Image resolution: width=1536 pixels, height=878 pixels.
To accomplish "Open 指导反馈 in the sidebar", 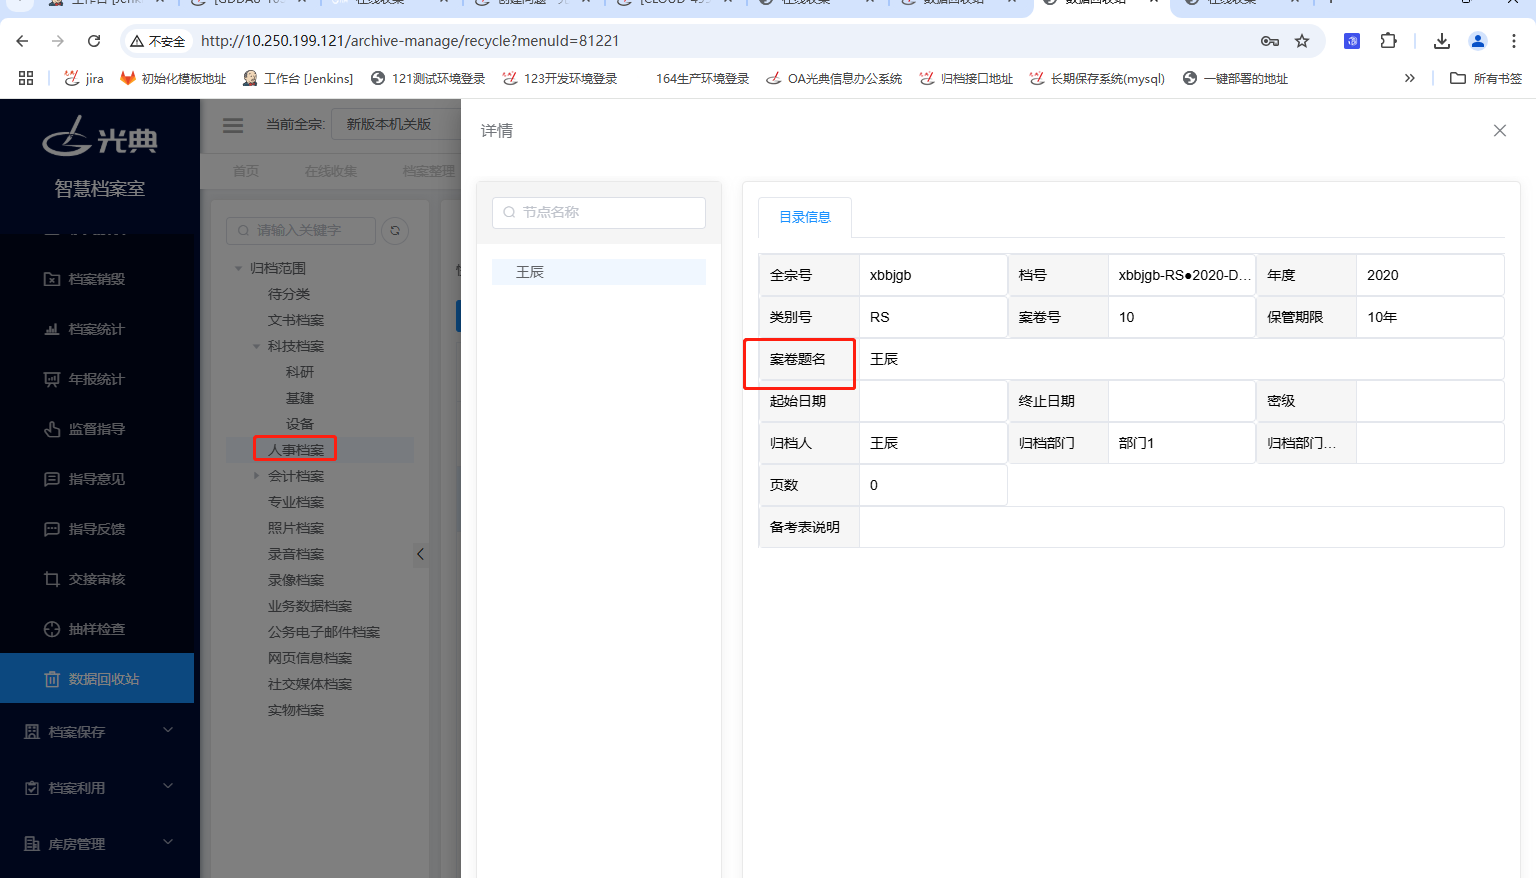I will click(x=97, y=529).
